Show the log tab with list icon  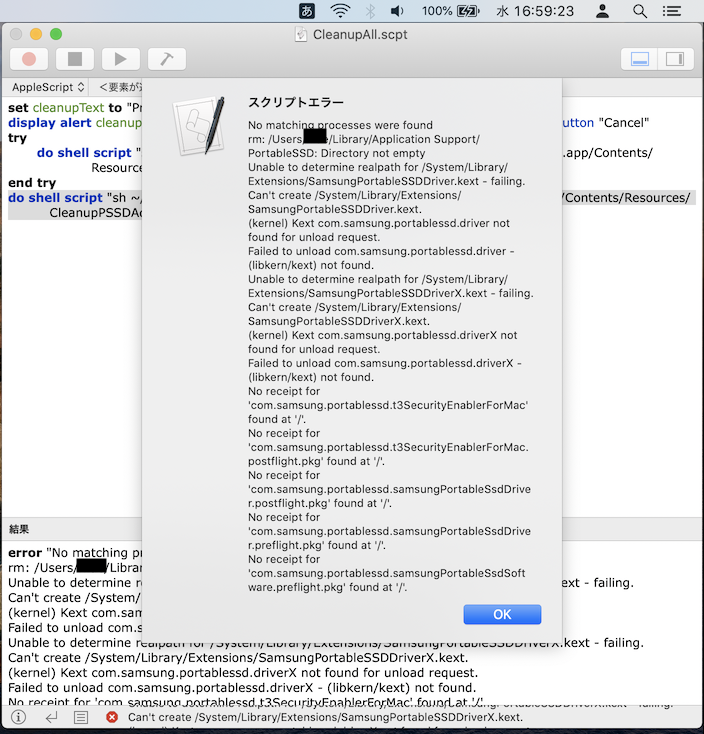81,717
